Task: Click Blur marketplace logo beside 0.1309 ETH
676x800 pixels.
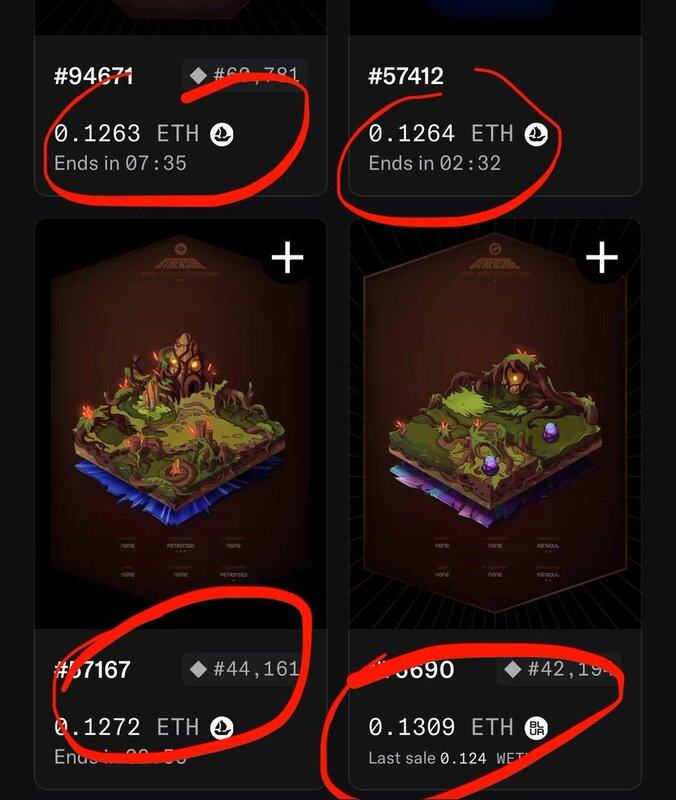Action: (x=536, y=727)
